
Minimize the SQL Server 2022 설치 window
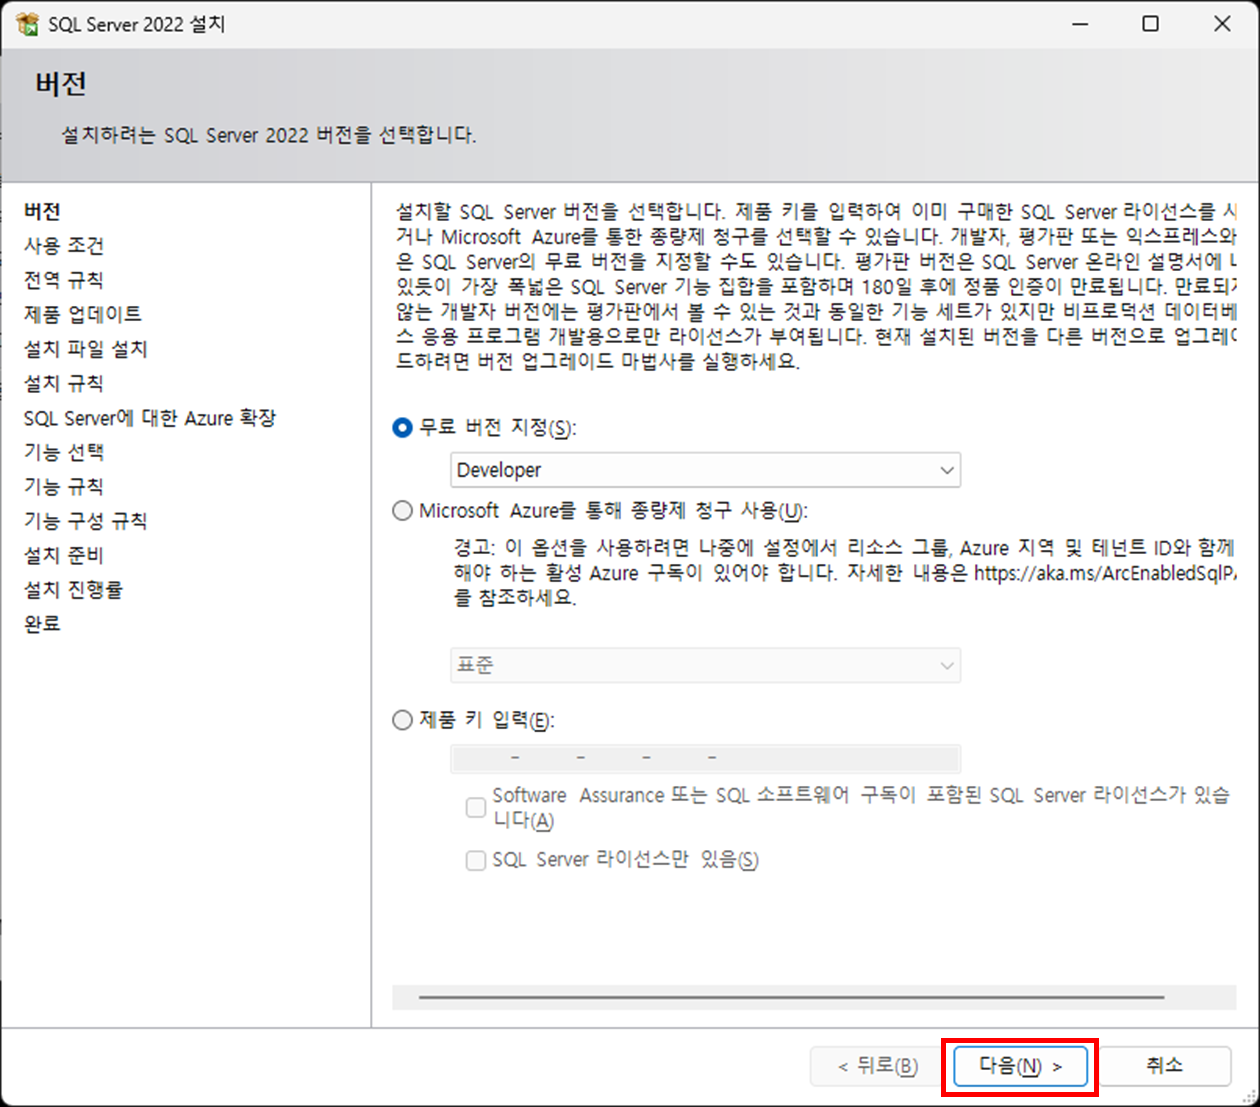pos(1080,24)
